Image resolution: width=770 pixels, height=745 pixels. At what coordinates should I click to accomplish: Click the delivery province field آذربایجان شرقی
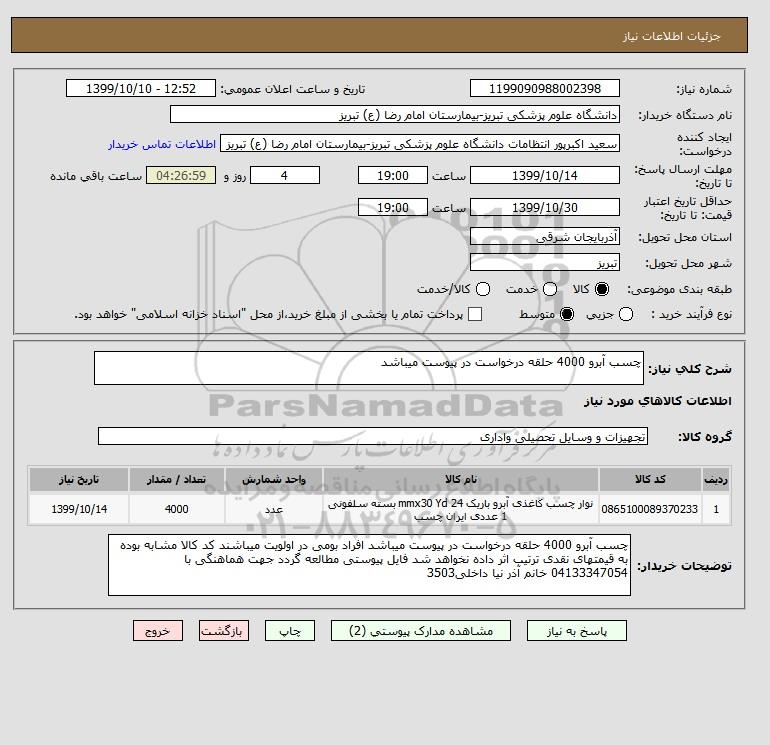[x=545, y=237]
